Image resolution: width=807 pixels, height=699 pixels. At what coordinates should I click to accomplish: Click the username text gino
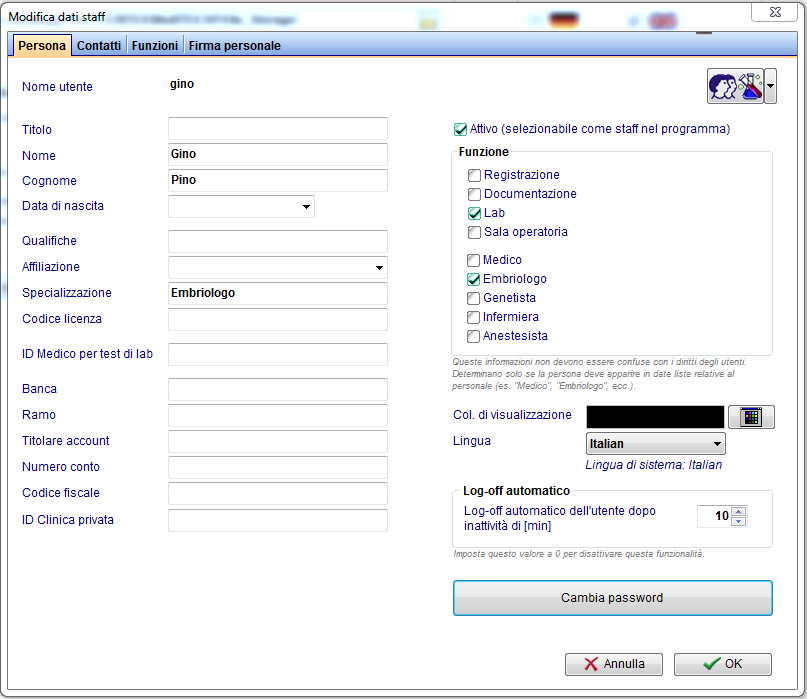(x=182, y=84)
